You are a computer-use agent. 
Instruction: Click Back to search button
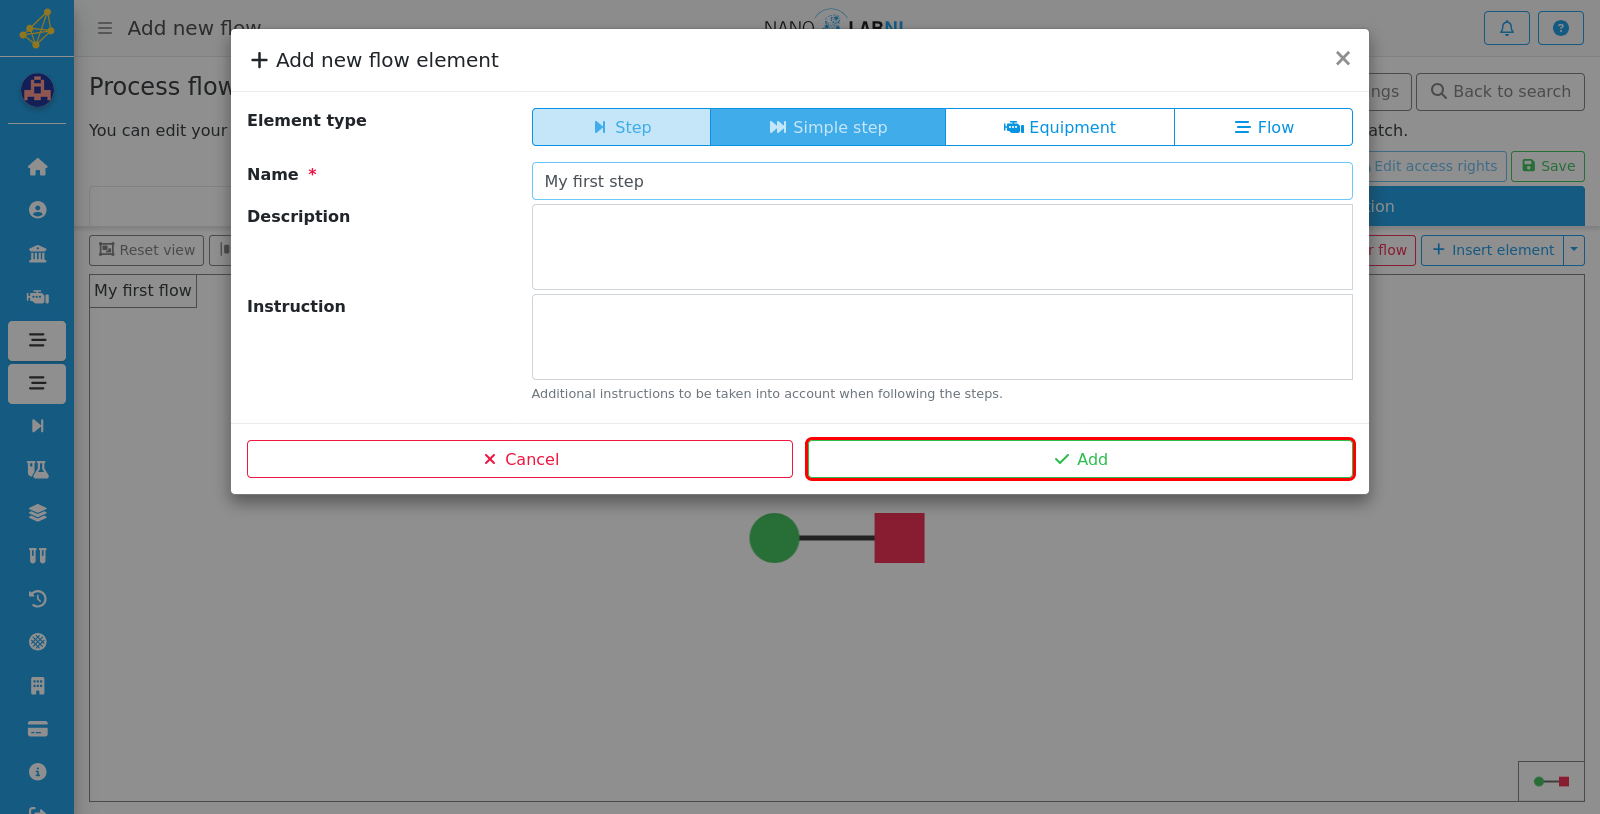1500,92
